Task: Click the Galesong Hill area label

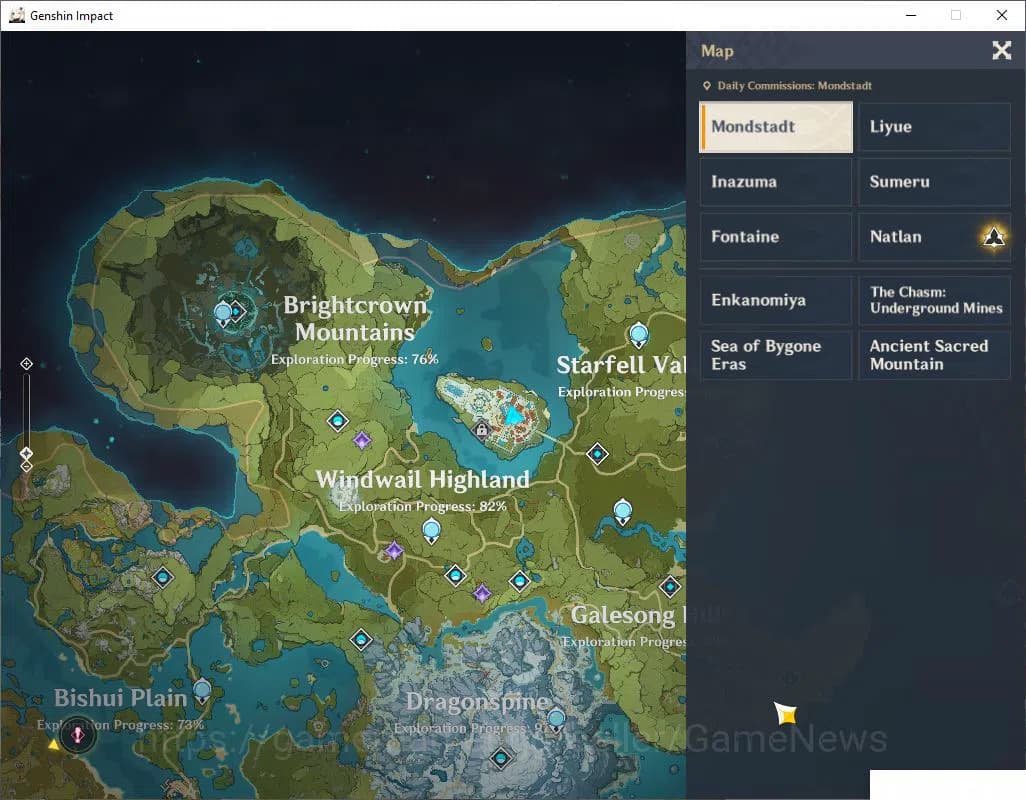Action: [x=628, y=615]
